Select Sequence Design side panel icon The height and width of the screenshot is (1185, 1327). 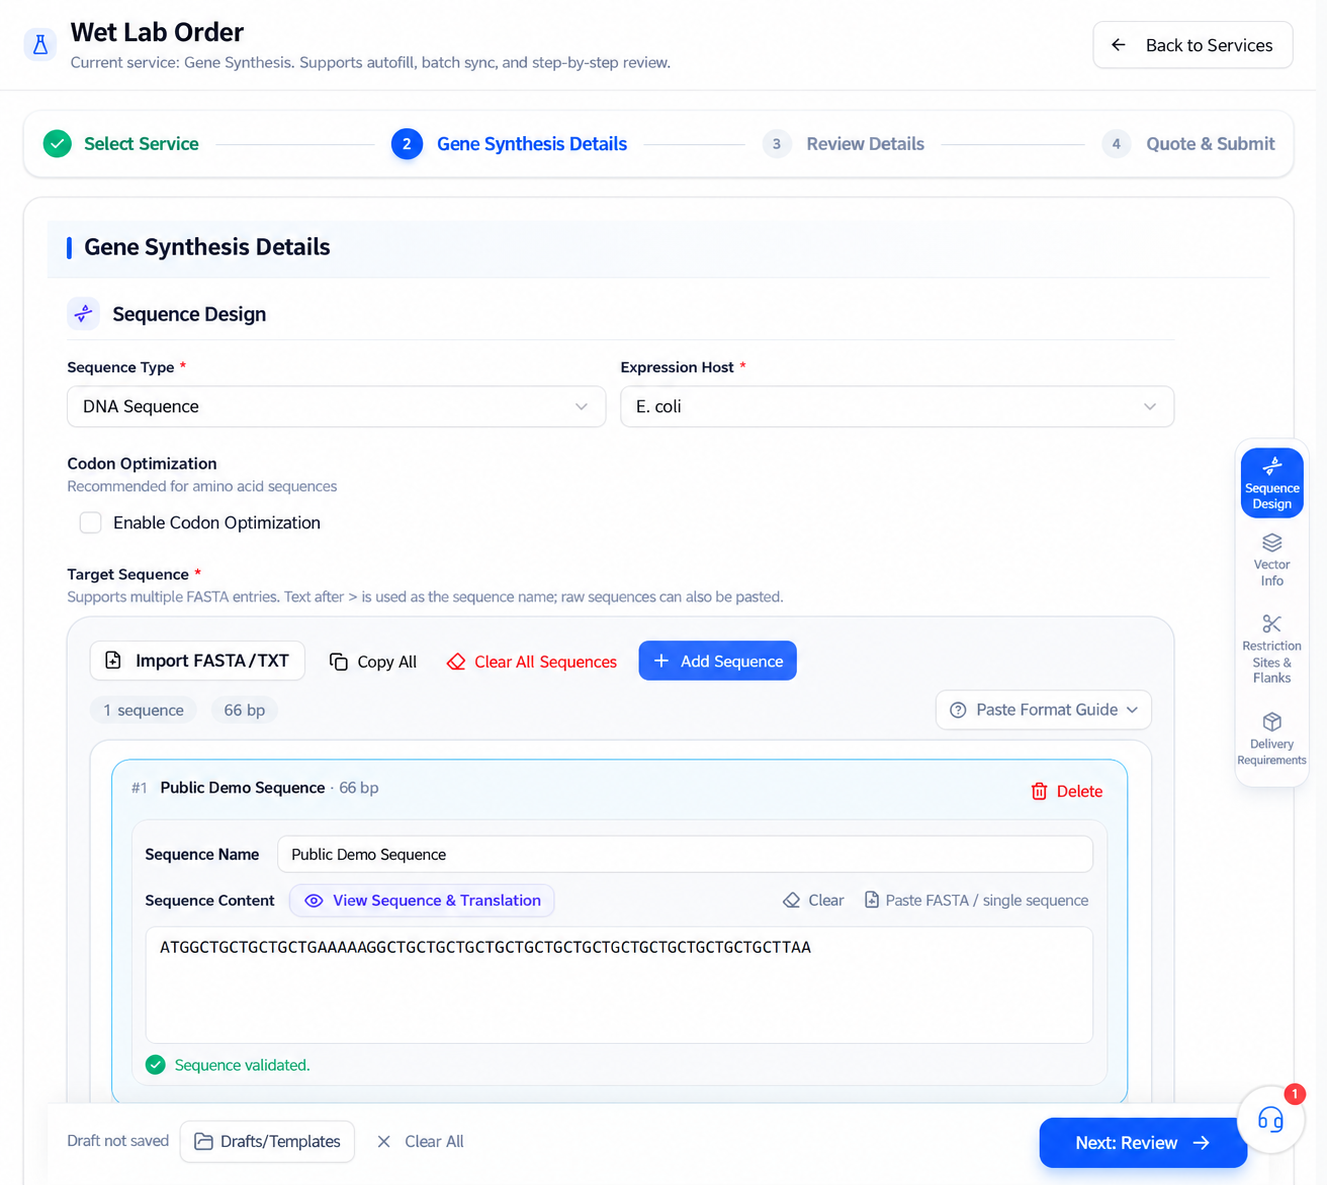pyautogui.click(x=1271, y=482)
